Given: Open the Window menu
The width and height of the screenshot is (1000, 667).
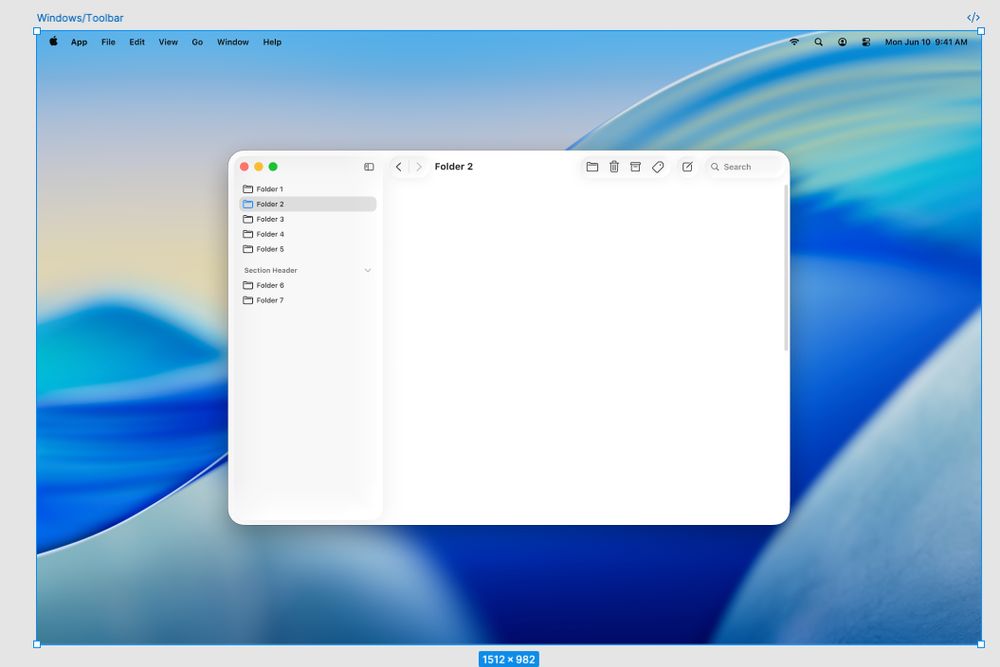Looking at the screenshot, I should click(x=233, y=42).
